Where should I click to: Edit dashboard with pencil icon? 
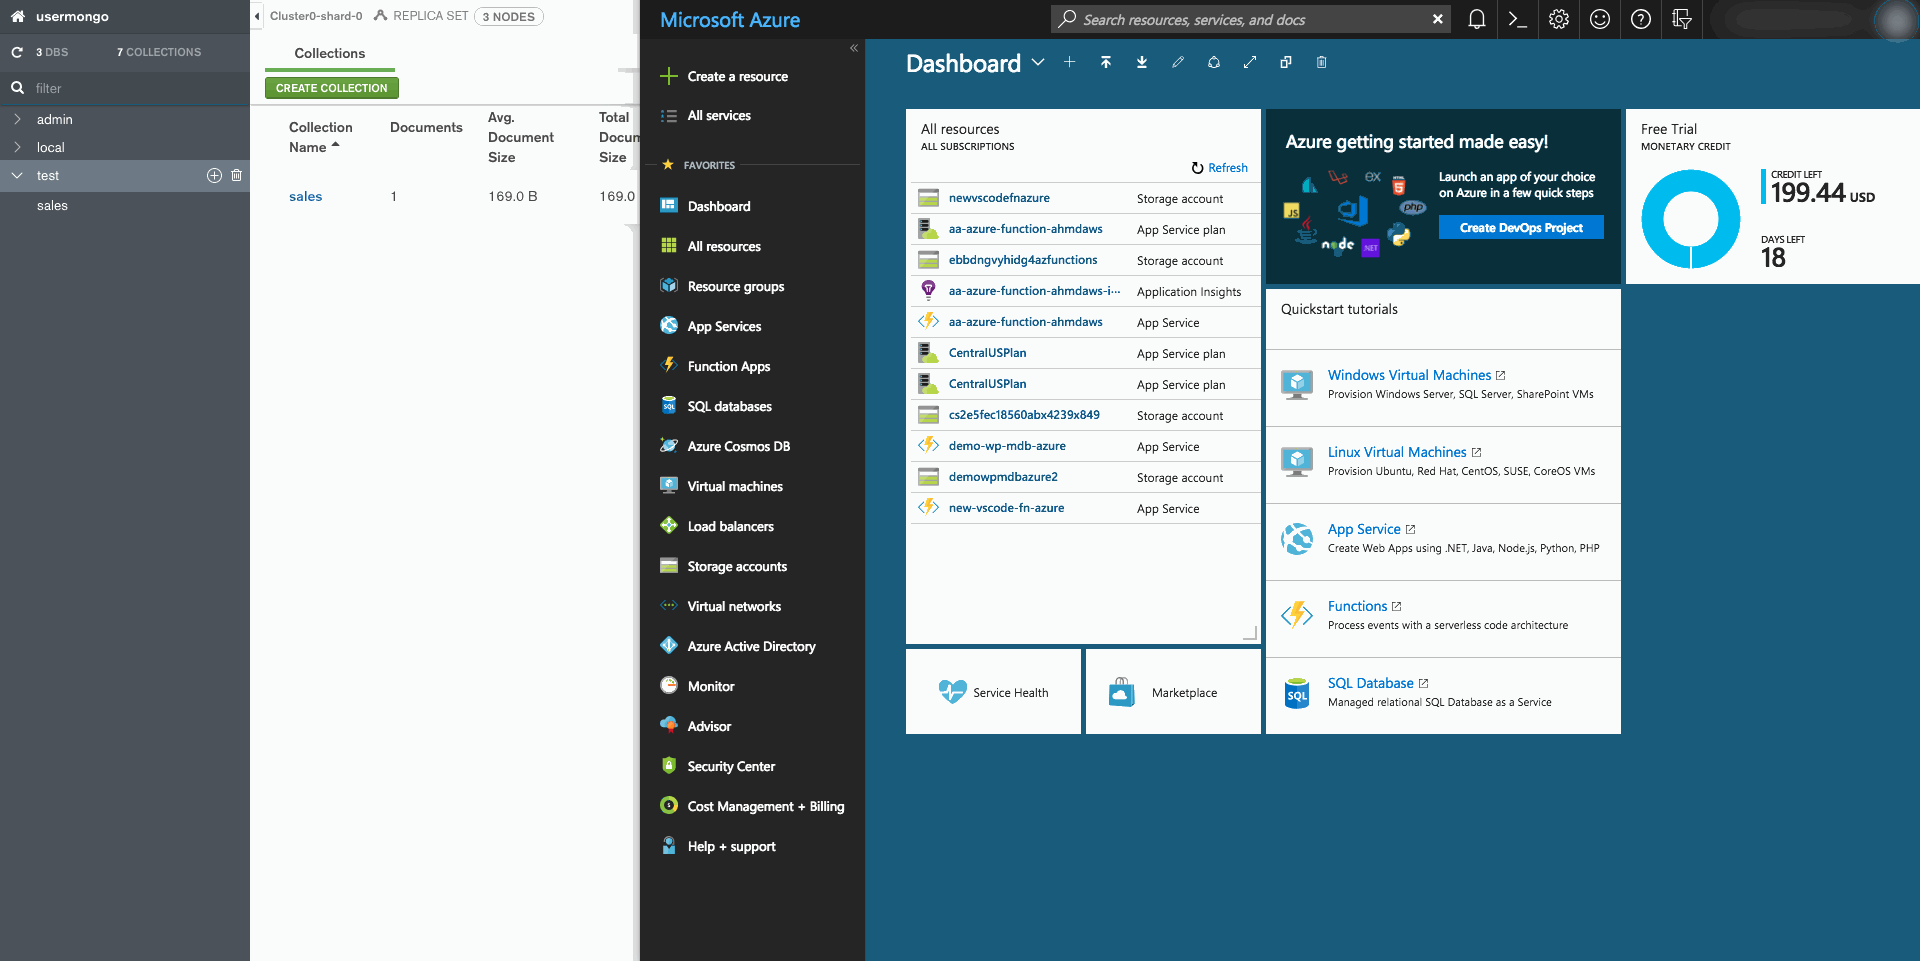click(1177, 62)
